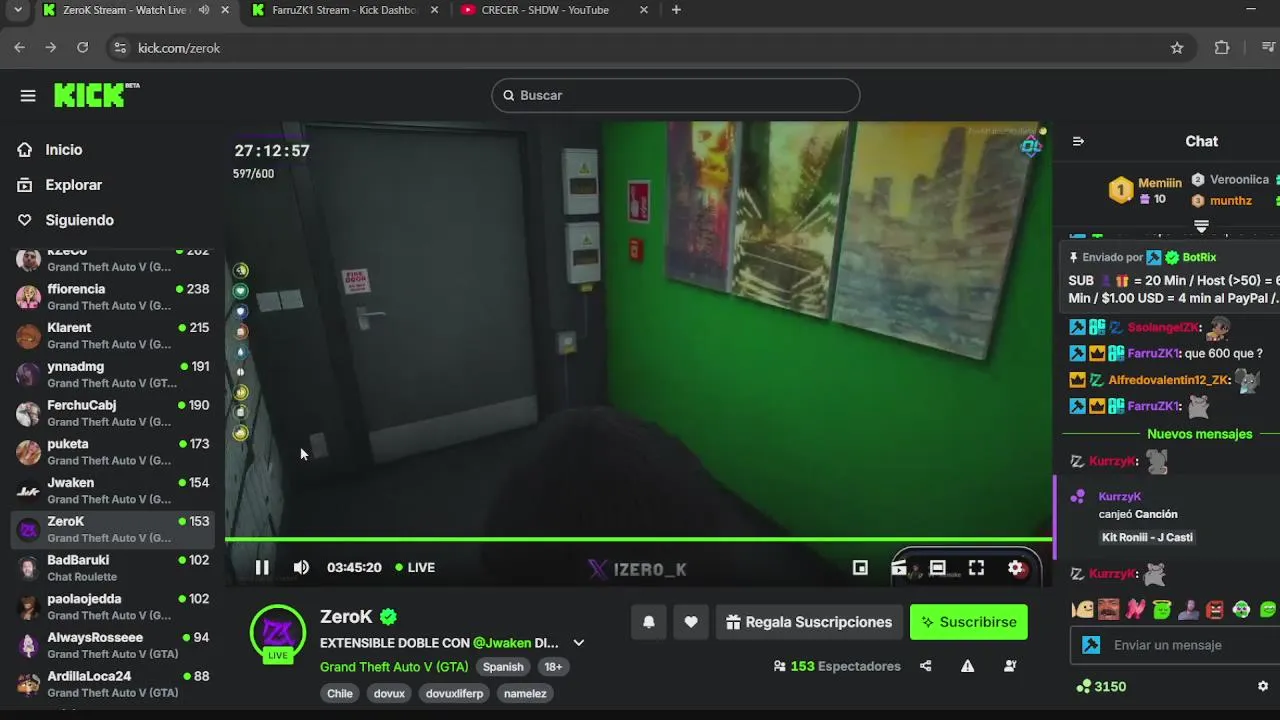
Task: Open chat settings gear at bottom
Action: (x=1263, y=686)
